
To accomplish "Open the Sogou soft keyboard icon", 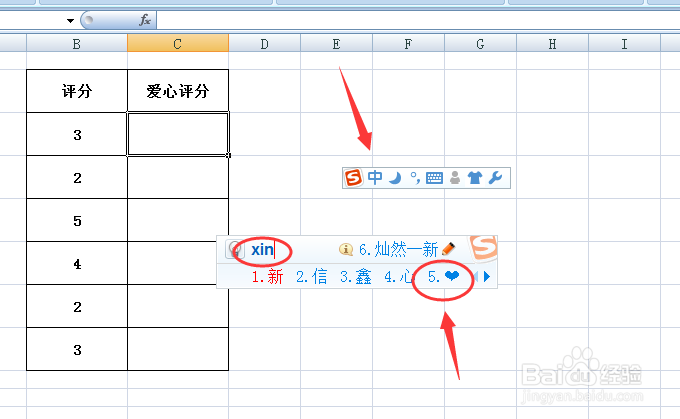I will [x=434, y=178].
